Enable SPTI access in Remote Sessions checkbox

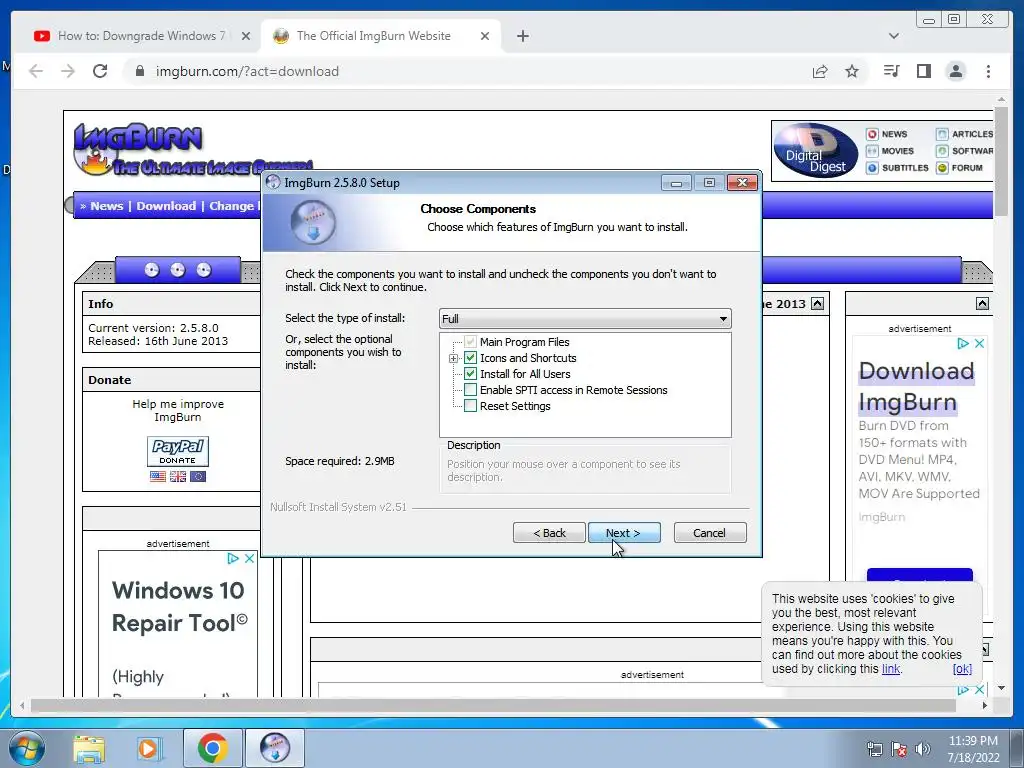coord(470,390)
